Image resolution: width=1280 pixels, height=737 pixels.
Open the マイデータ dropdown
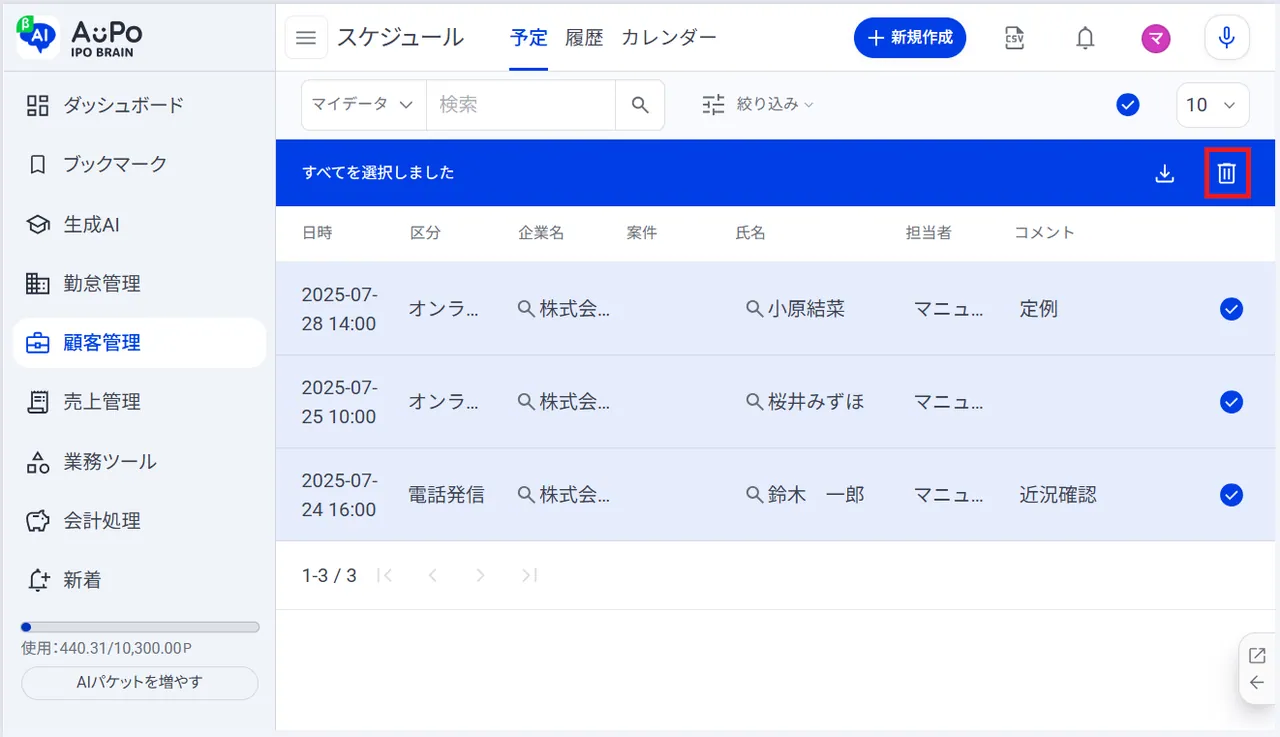pos(364,105)
